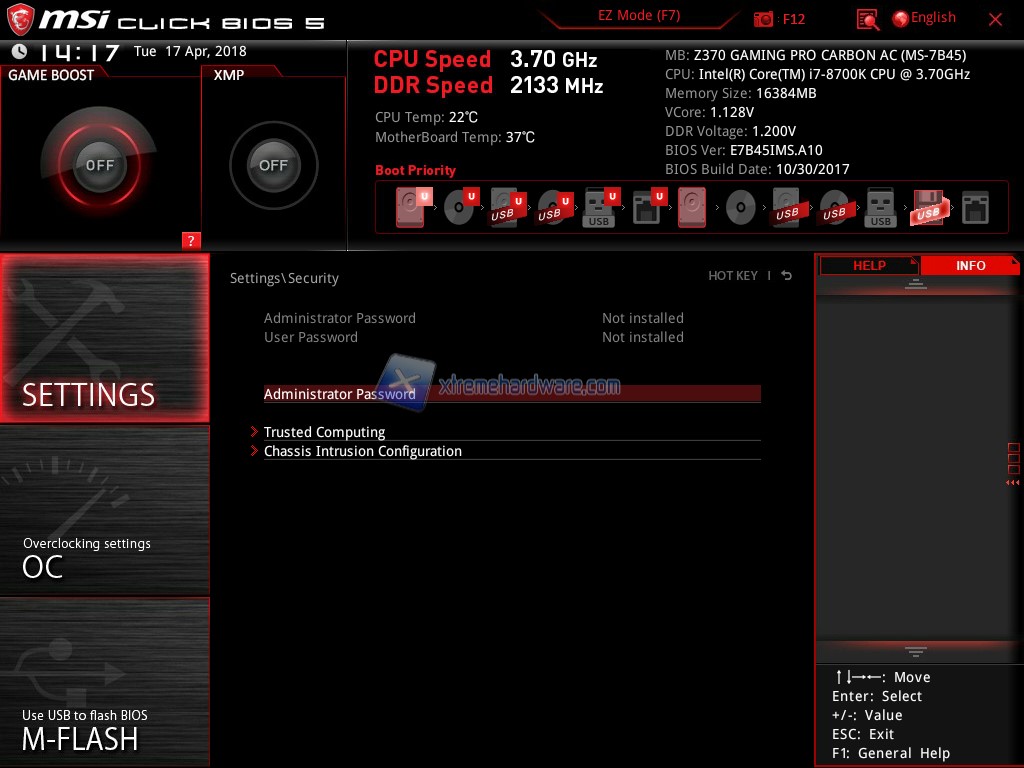Switch to the INFO tab
The width and height of the screenshot is (1024, 768).
pyautogui.click(x=969, y=265)
